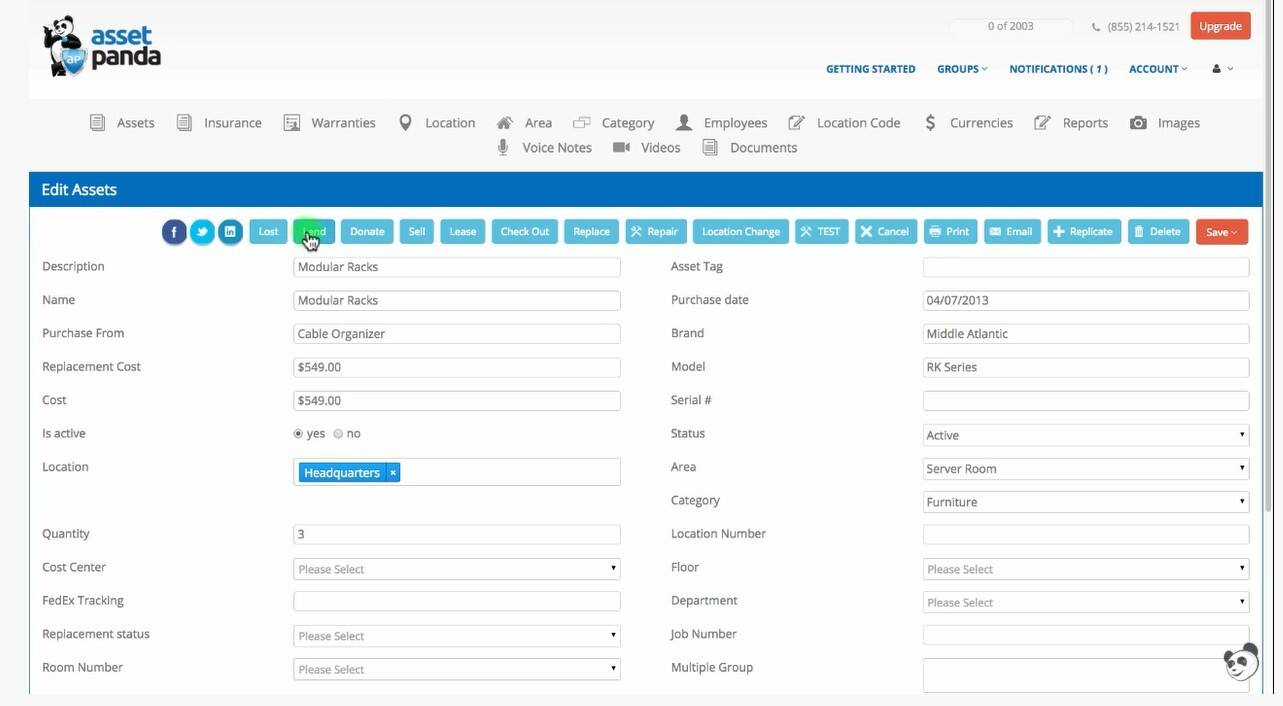This screenshot has height=706, width=1283.
Task: Open the ACCOUNT menu
Action: click(1157, 69)
